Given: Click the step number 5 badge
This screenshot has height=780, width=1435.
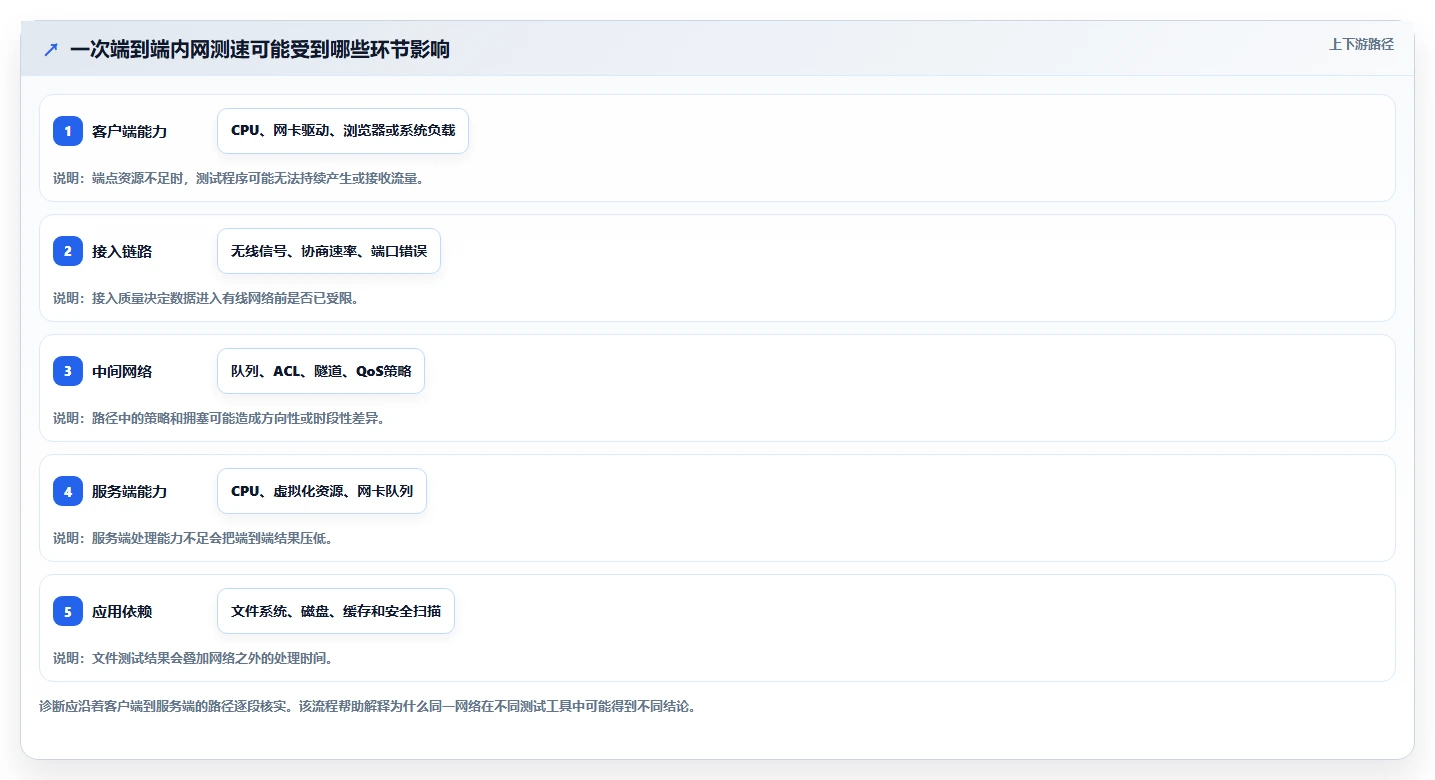Looking at the screenshot, I should 68,611.
